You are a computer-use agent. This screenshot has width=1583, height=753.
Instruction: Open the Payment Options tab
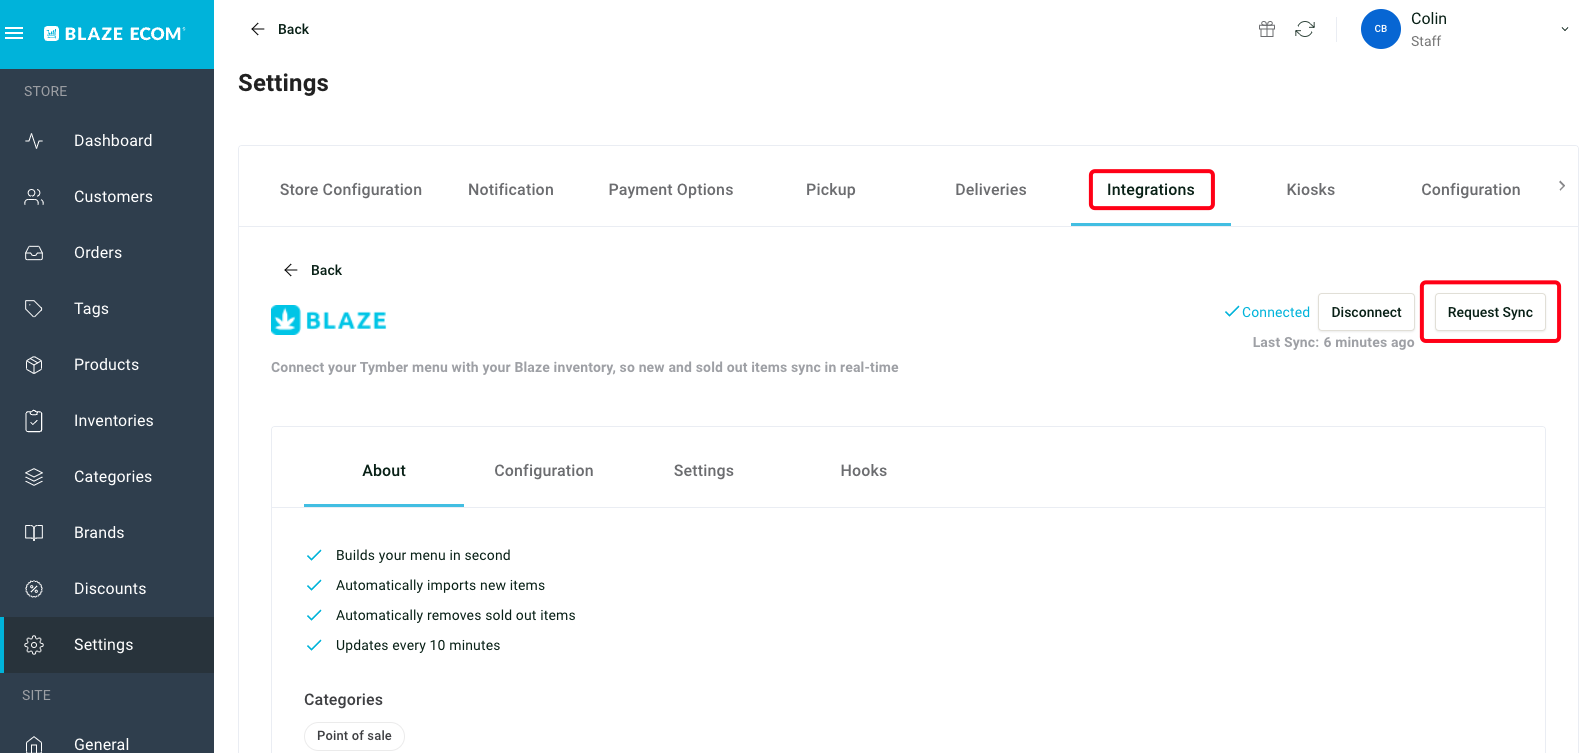click(671, 190)
